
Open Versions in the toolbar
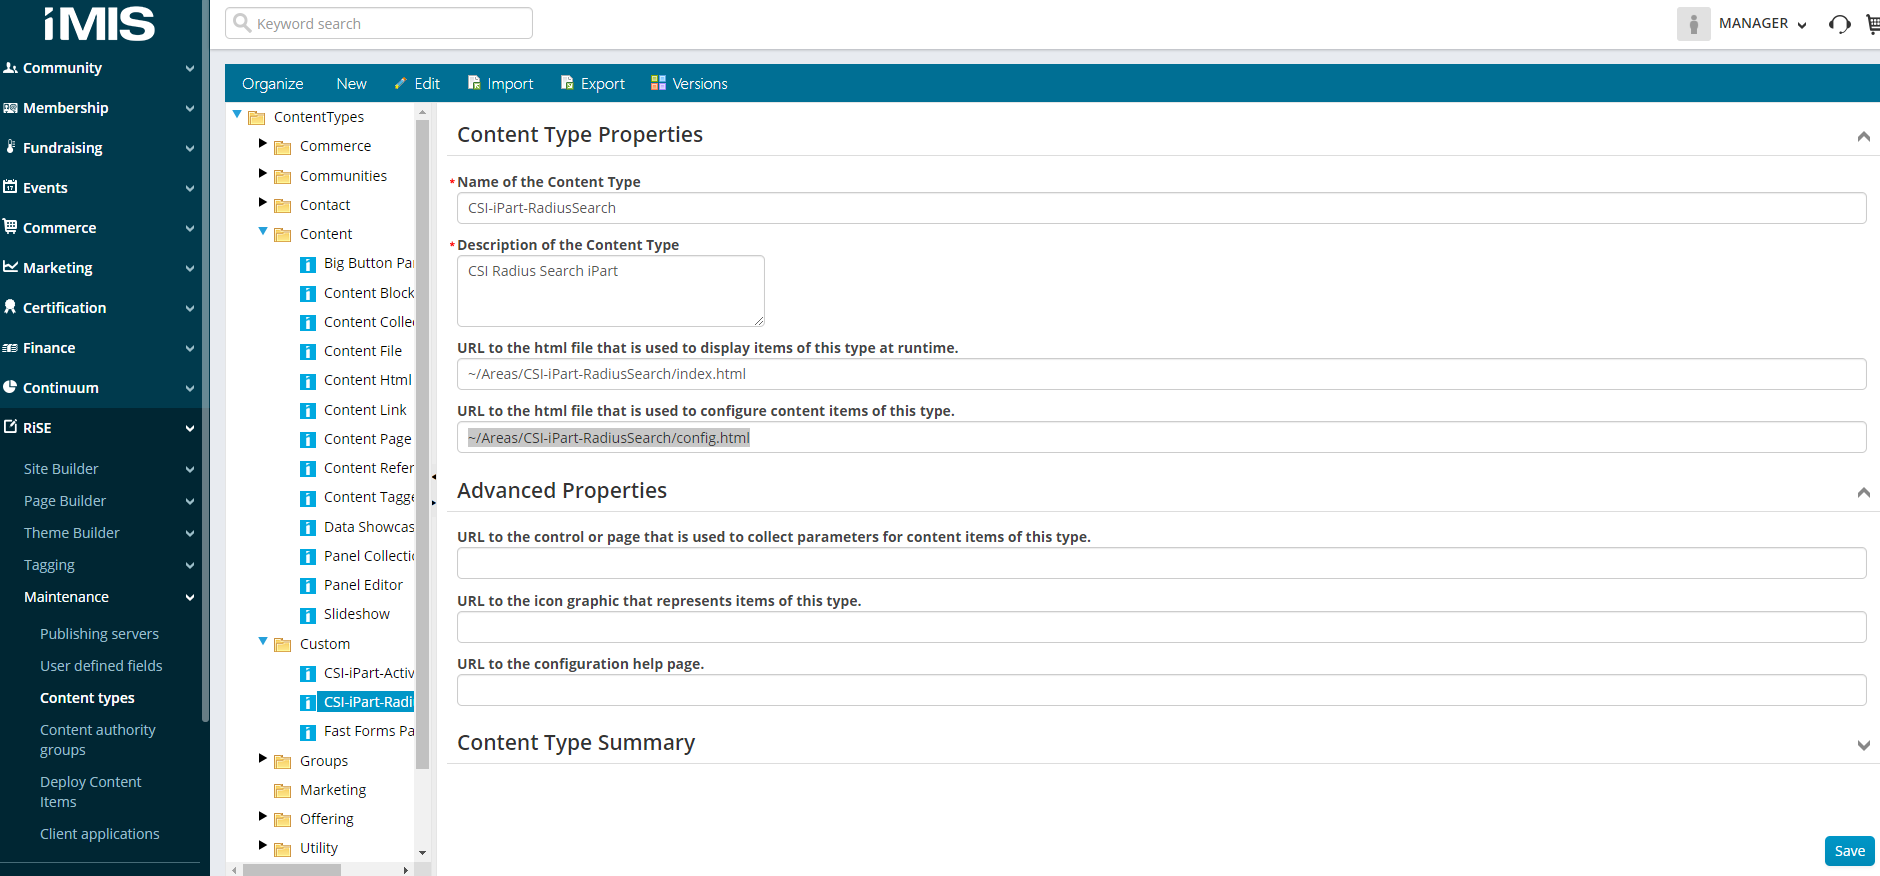coord(689,84)
